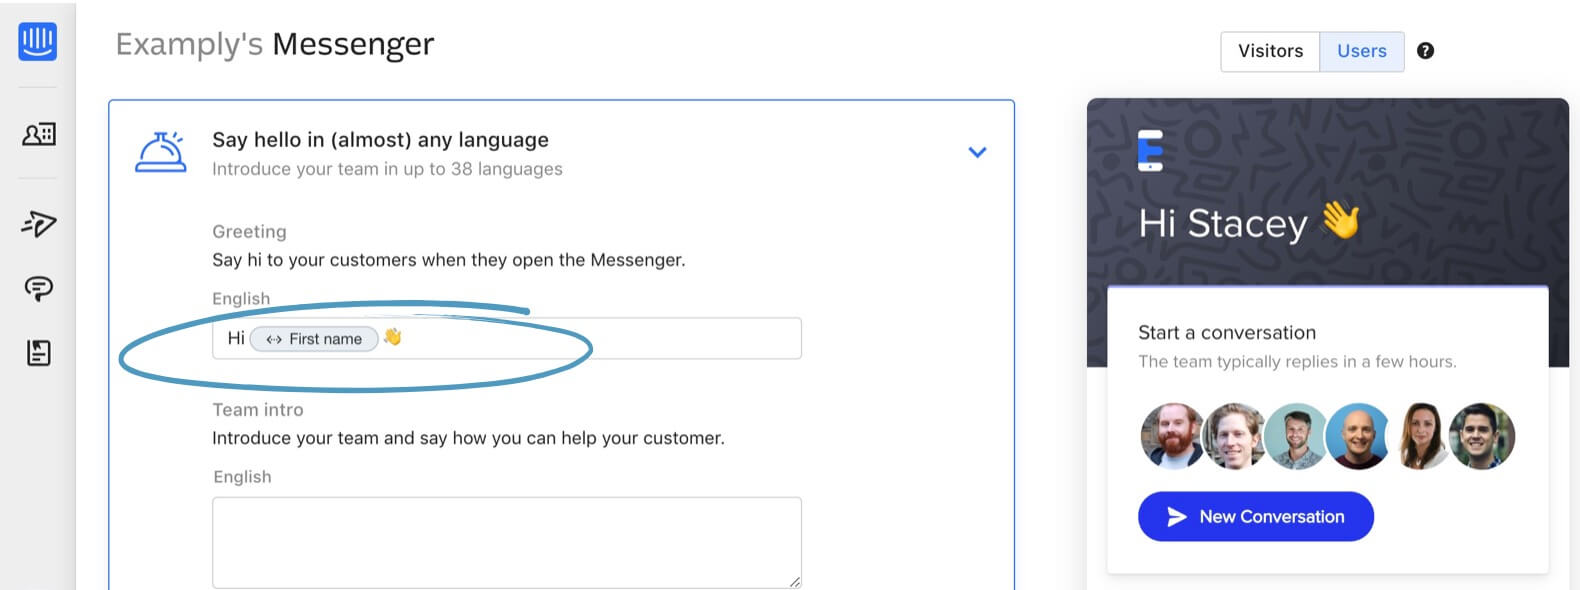Click the waving hand emoji in greeting field
Image resolution: width=1580 pixels, height=590 pixels.
[x=392, y=338]
